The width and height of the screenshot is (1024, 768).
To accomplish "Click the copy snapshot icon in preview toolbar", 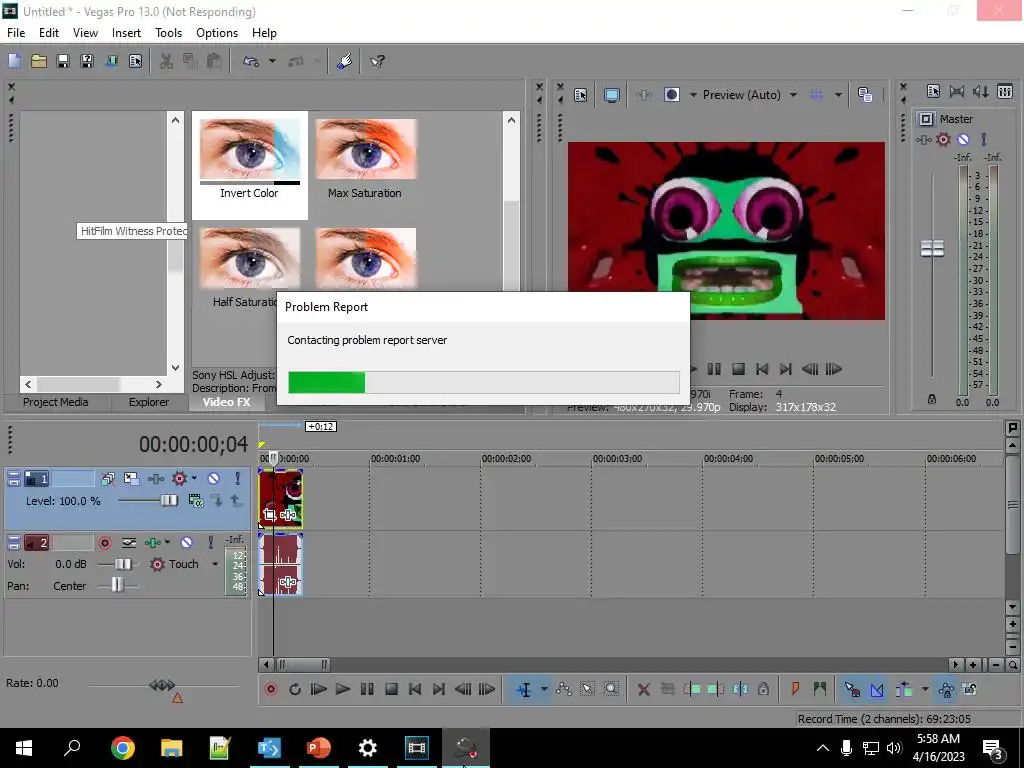I will pos(865,95).
